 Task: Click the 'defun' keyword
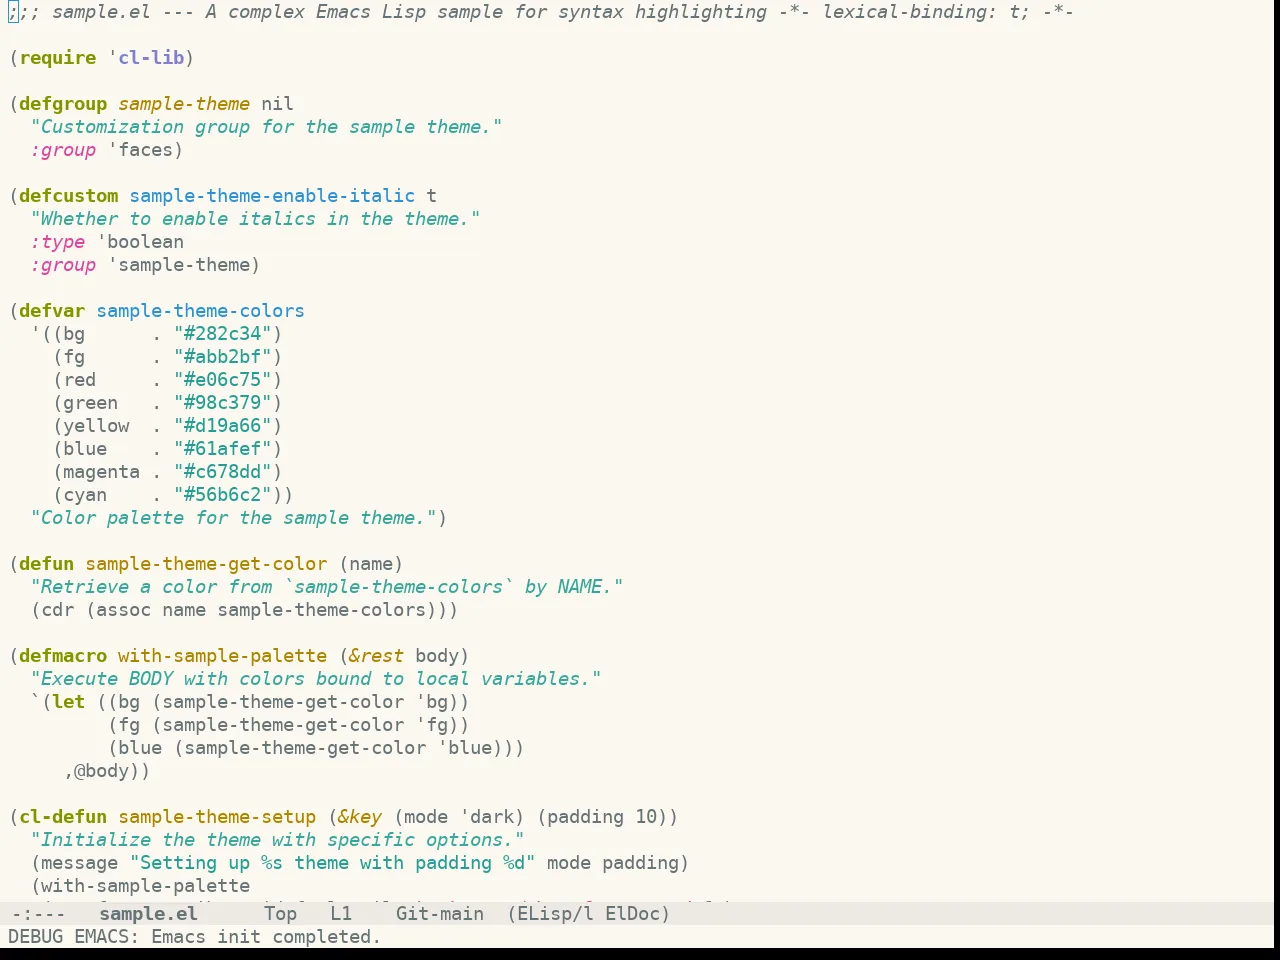pos(47,564)
